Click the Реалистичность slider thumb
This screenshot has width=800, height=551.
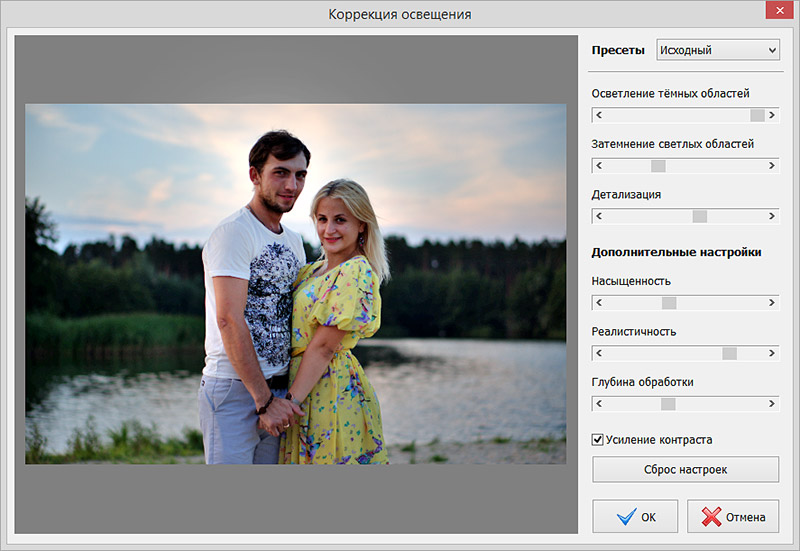tap(729, 353)
